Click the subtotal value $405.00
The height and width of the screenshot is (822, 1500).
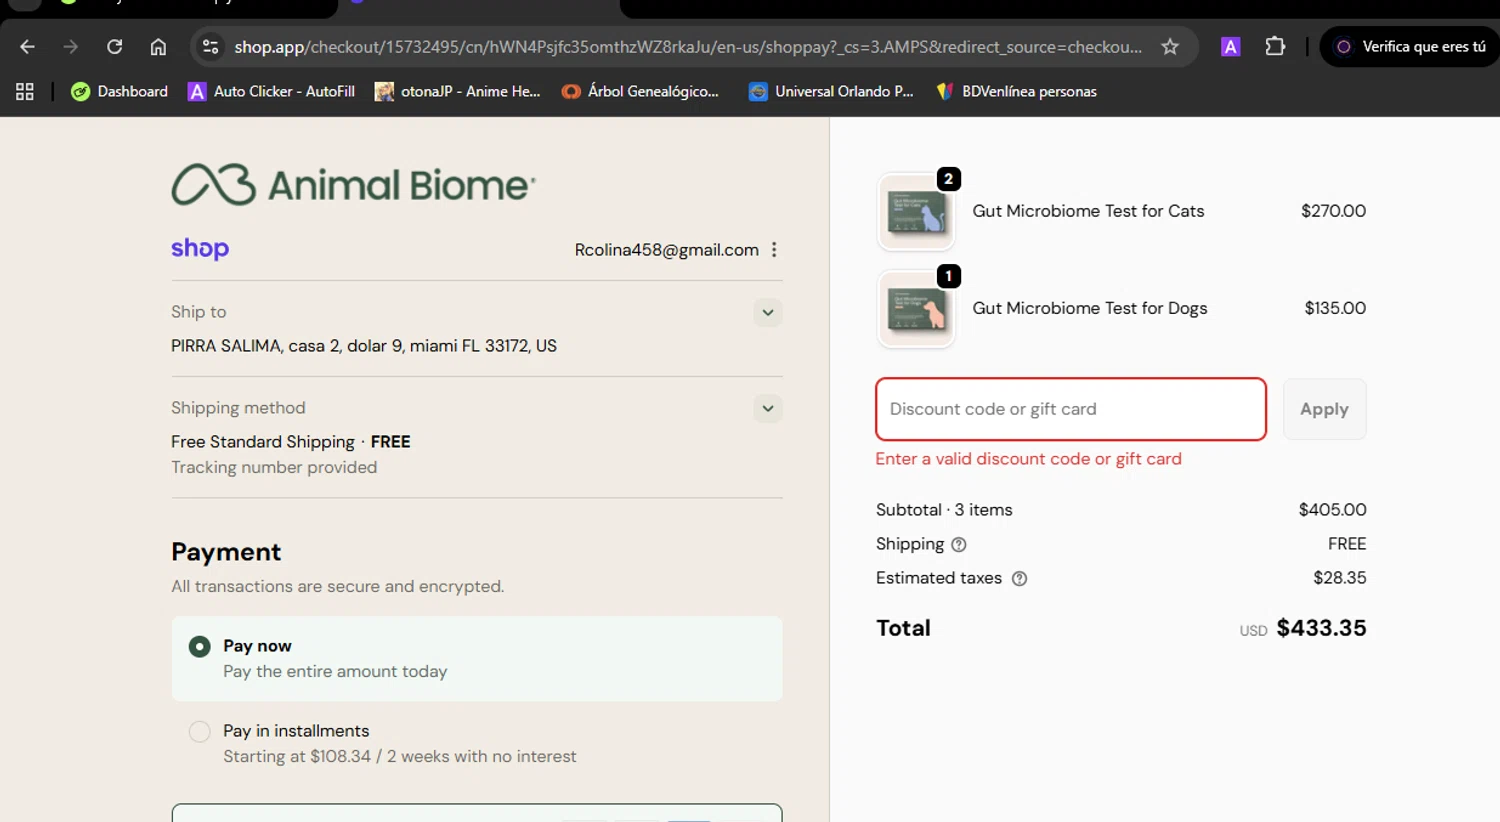[x=1332, y=510]
